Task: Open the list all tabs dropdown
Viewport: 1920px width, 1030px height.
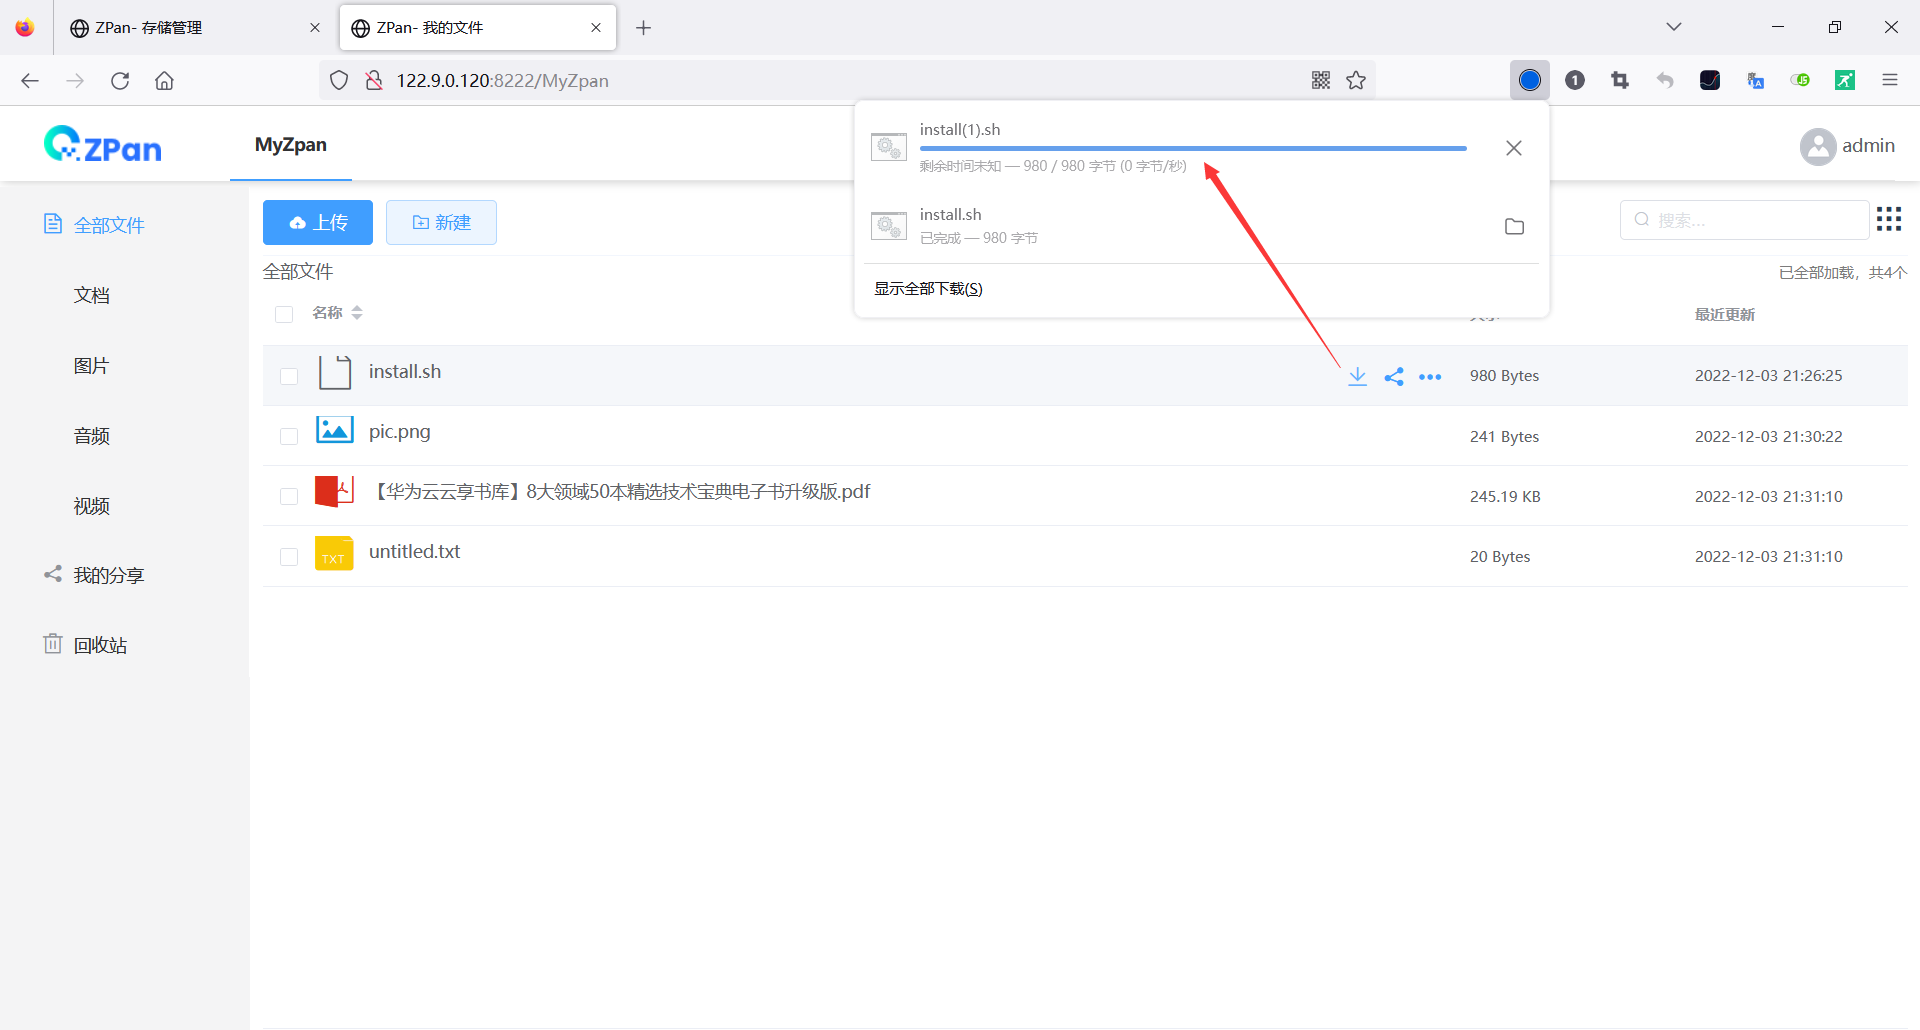Action: coord(1674,27)
